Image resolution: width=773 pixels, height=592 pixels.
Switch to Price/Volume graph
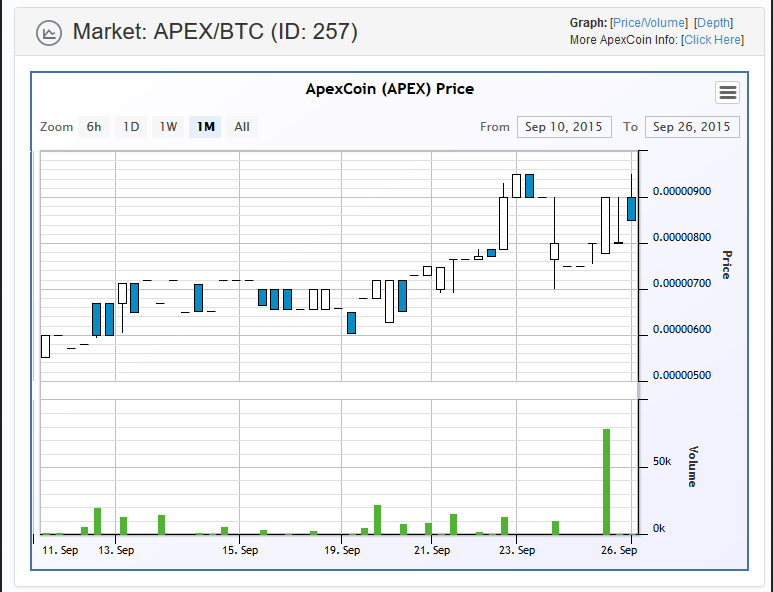(x=649, y=23)
